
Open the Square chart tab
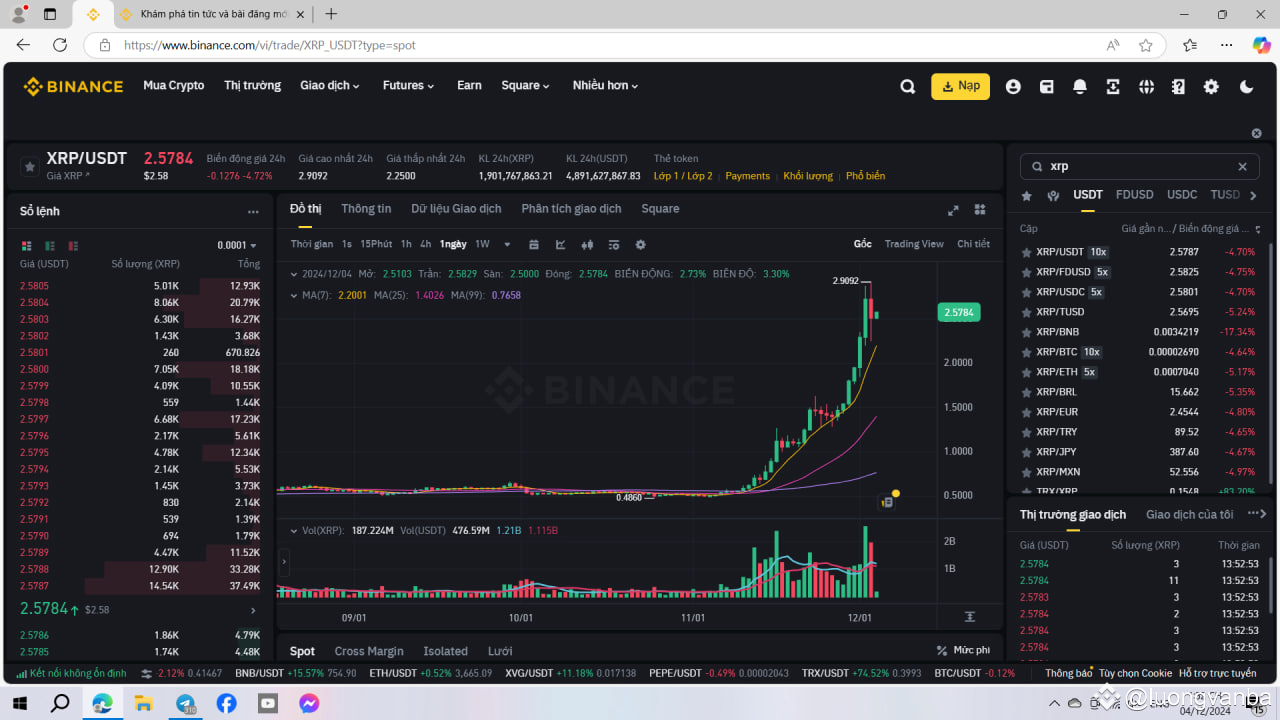point(660,209)
